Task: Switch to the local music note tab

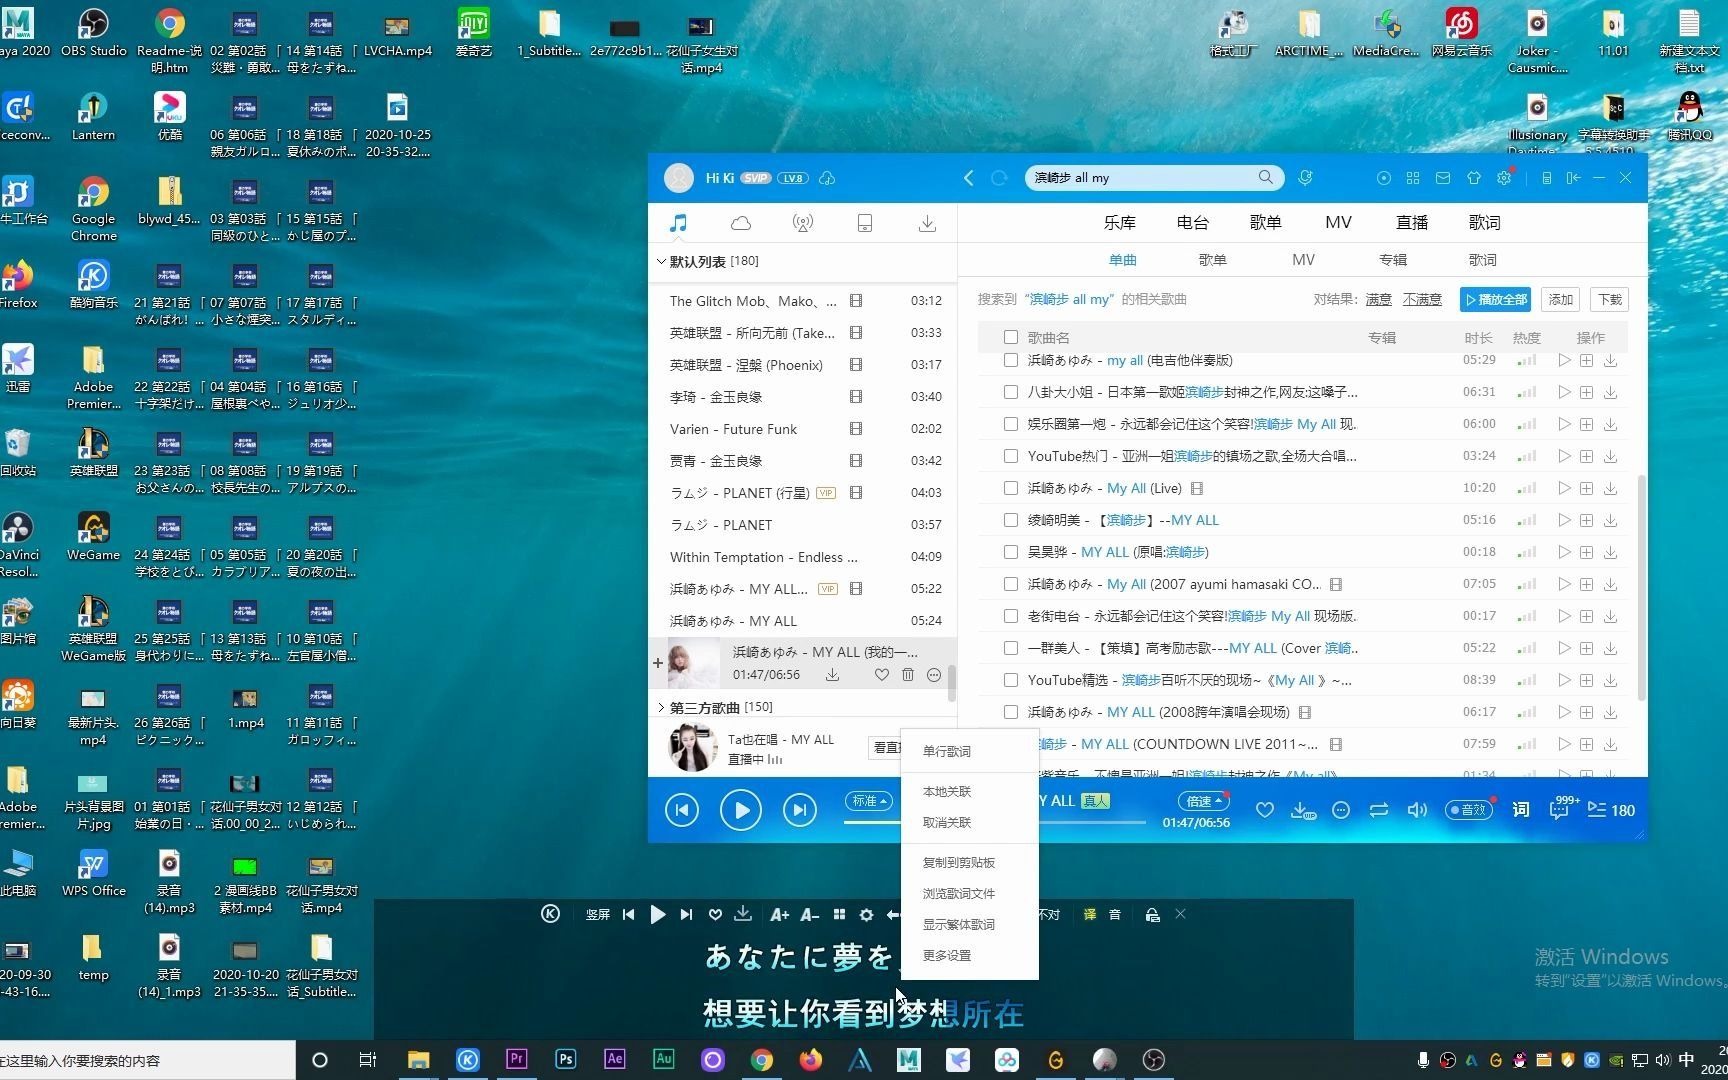Action: pos(678,223)
